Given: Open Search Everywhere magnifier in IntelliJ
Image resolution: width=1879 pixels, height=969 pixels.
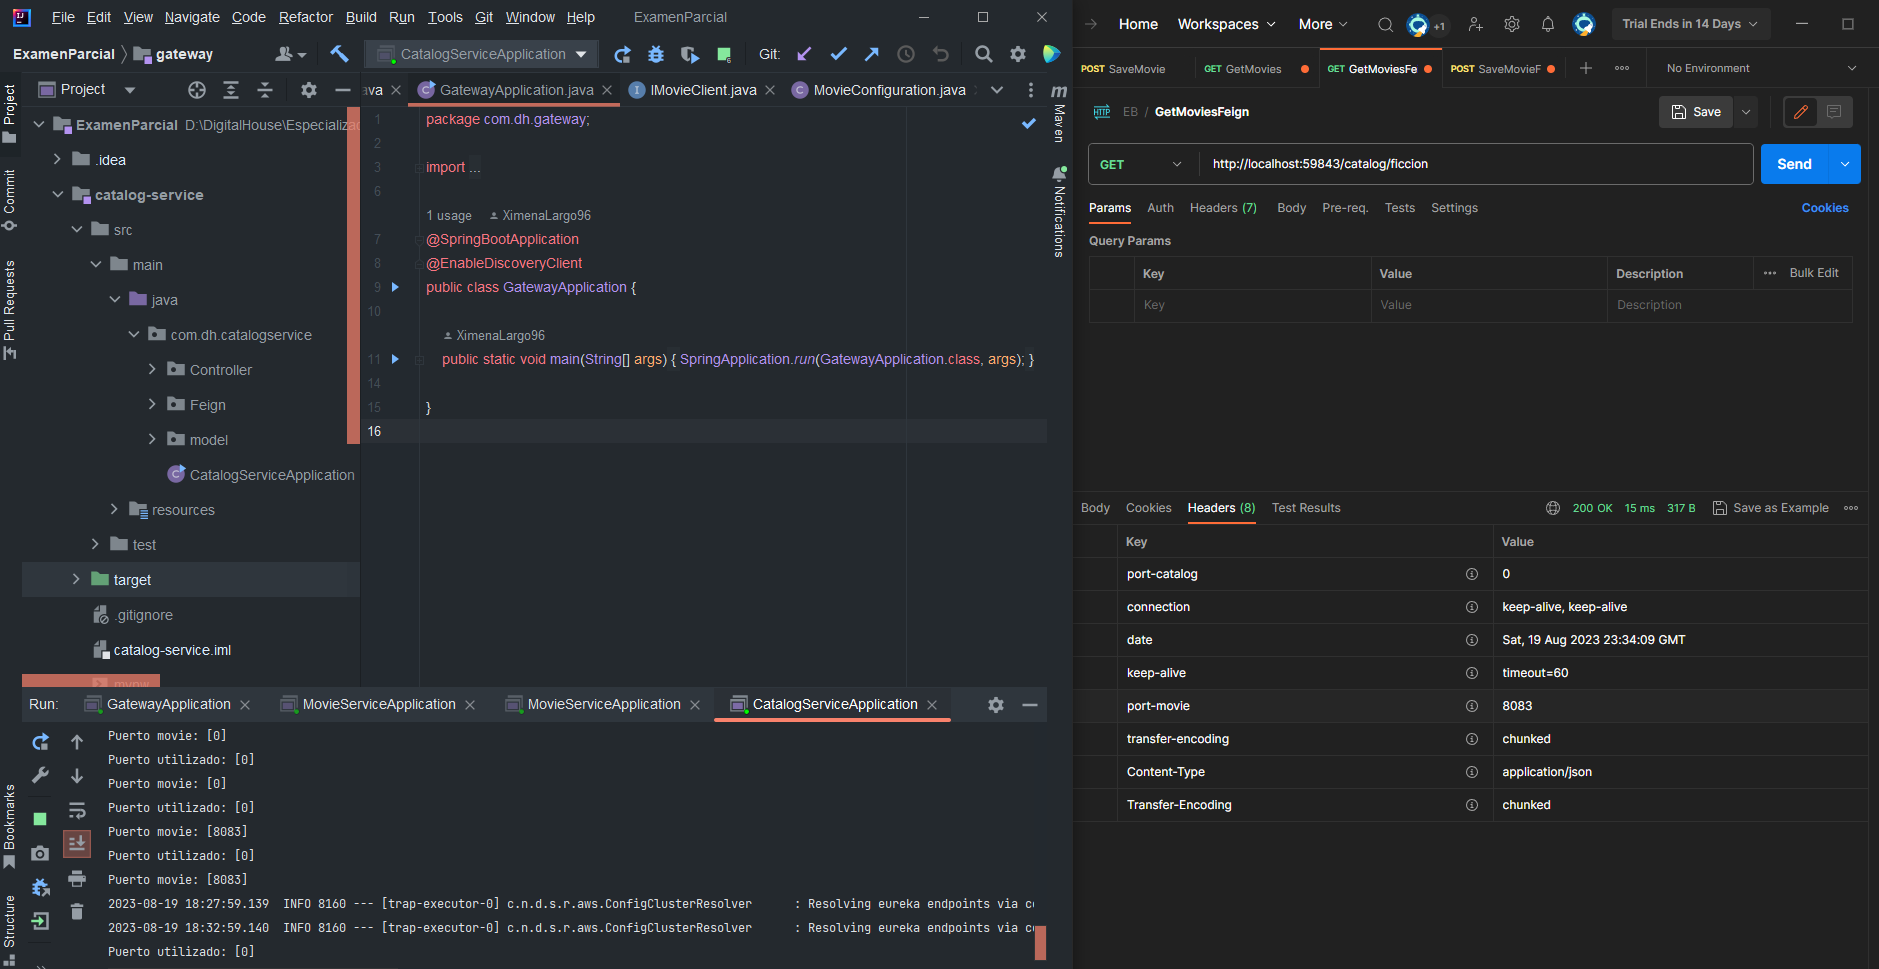Looking at the screenshot, I should click(x=984, y=54).
